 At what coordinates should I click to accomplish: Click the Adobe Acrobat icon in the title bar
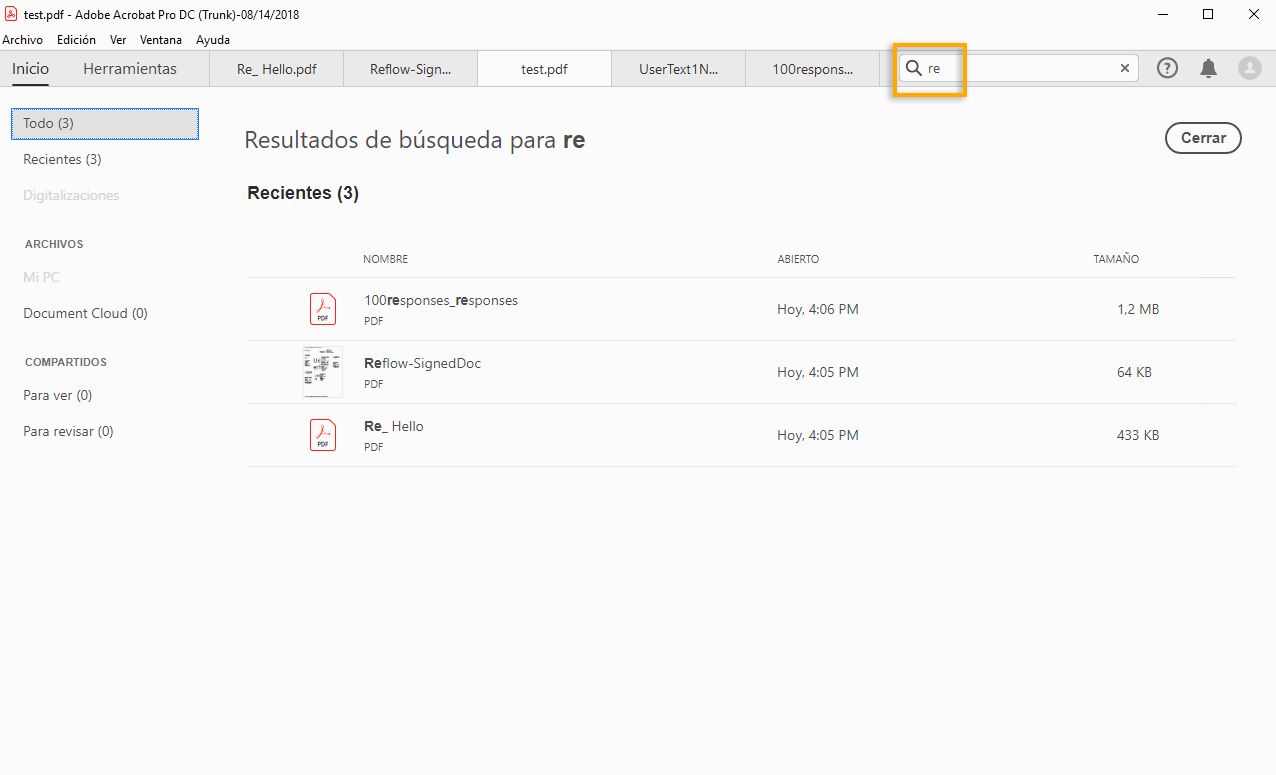(11, 15)
